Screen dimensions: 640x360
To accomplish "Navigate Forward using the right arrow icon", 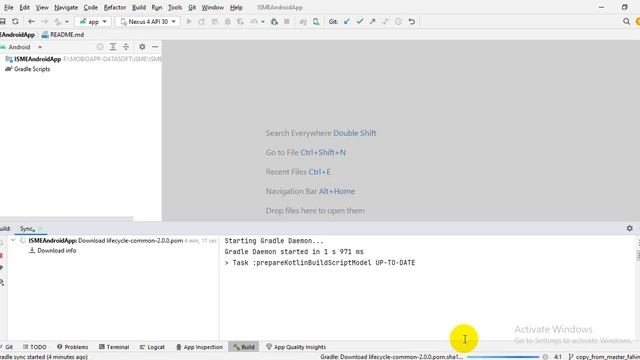I will point(44,22).
